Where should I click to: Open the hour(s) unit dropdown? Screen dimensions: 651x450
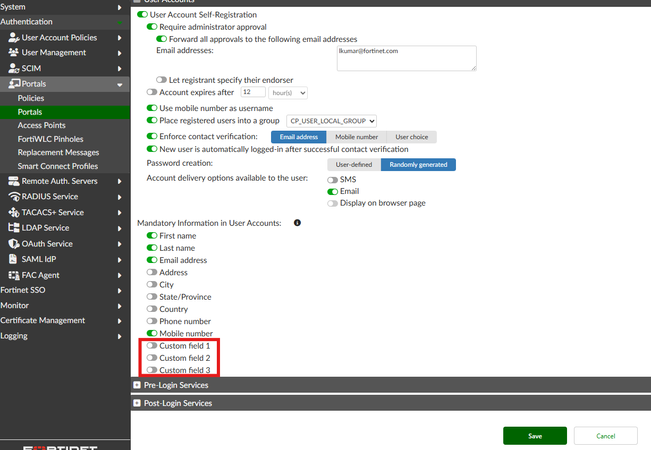tap(288, 93)
